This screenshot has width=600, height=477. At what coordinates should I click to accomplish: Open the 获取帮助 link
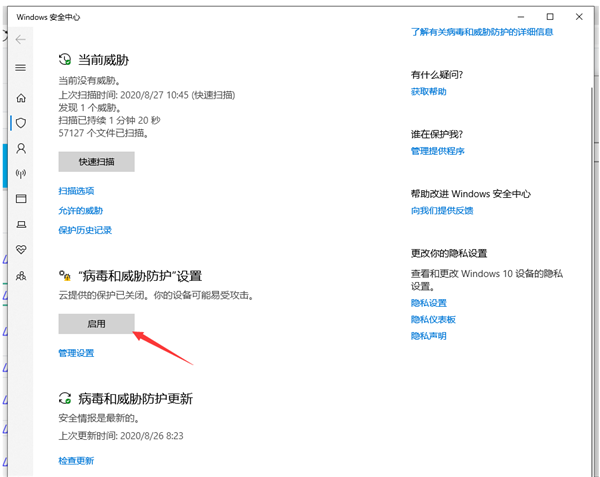(428, 92)
